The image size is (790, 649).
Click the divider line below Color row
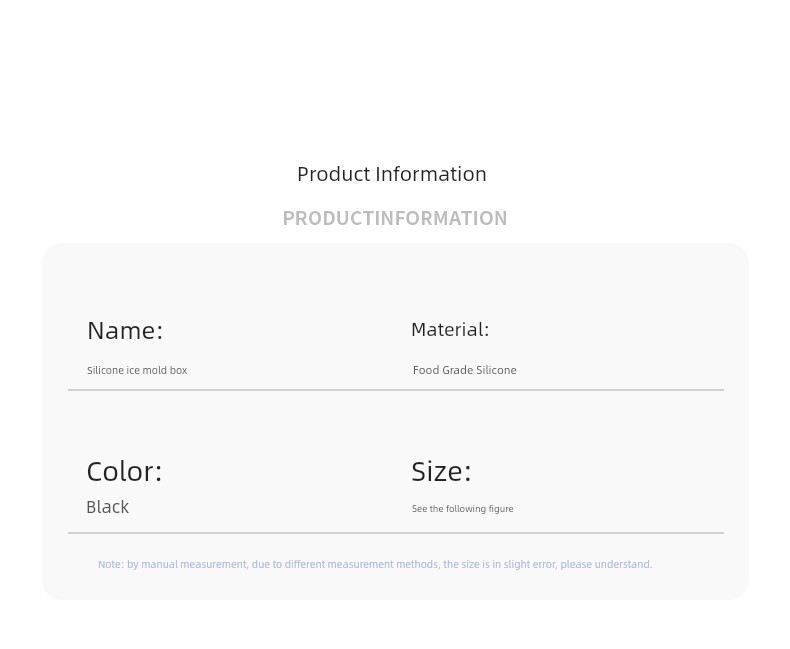tap(396, 533)
